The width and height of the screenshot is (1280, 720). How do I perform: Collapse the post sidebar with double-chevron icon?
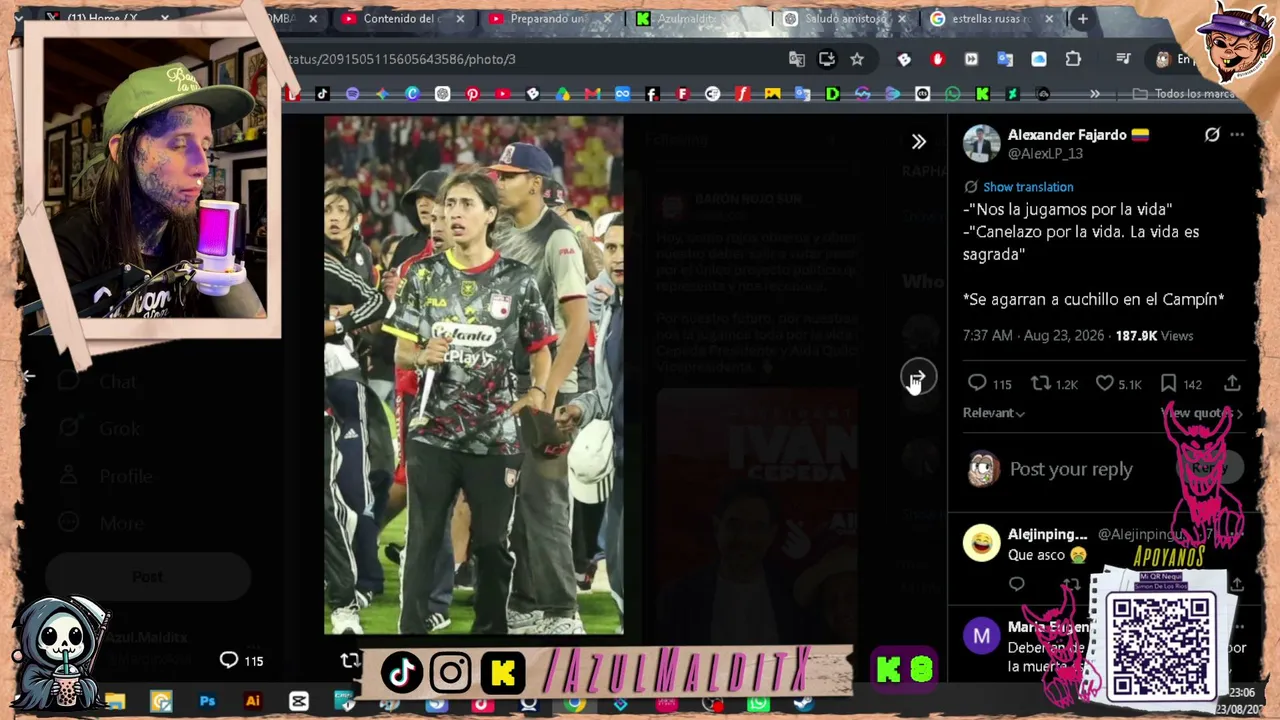(919, 141)
